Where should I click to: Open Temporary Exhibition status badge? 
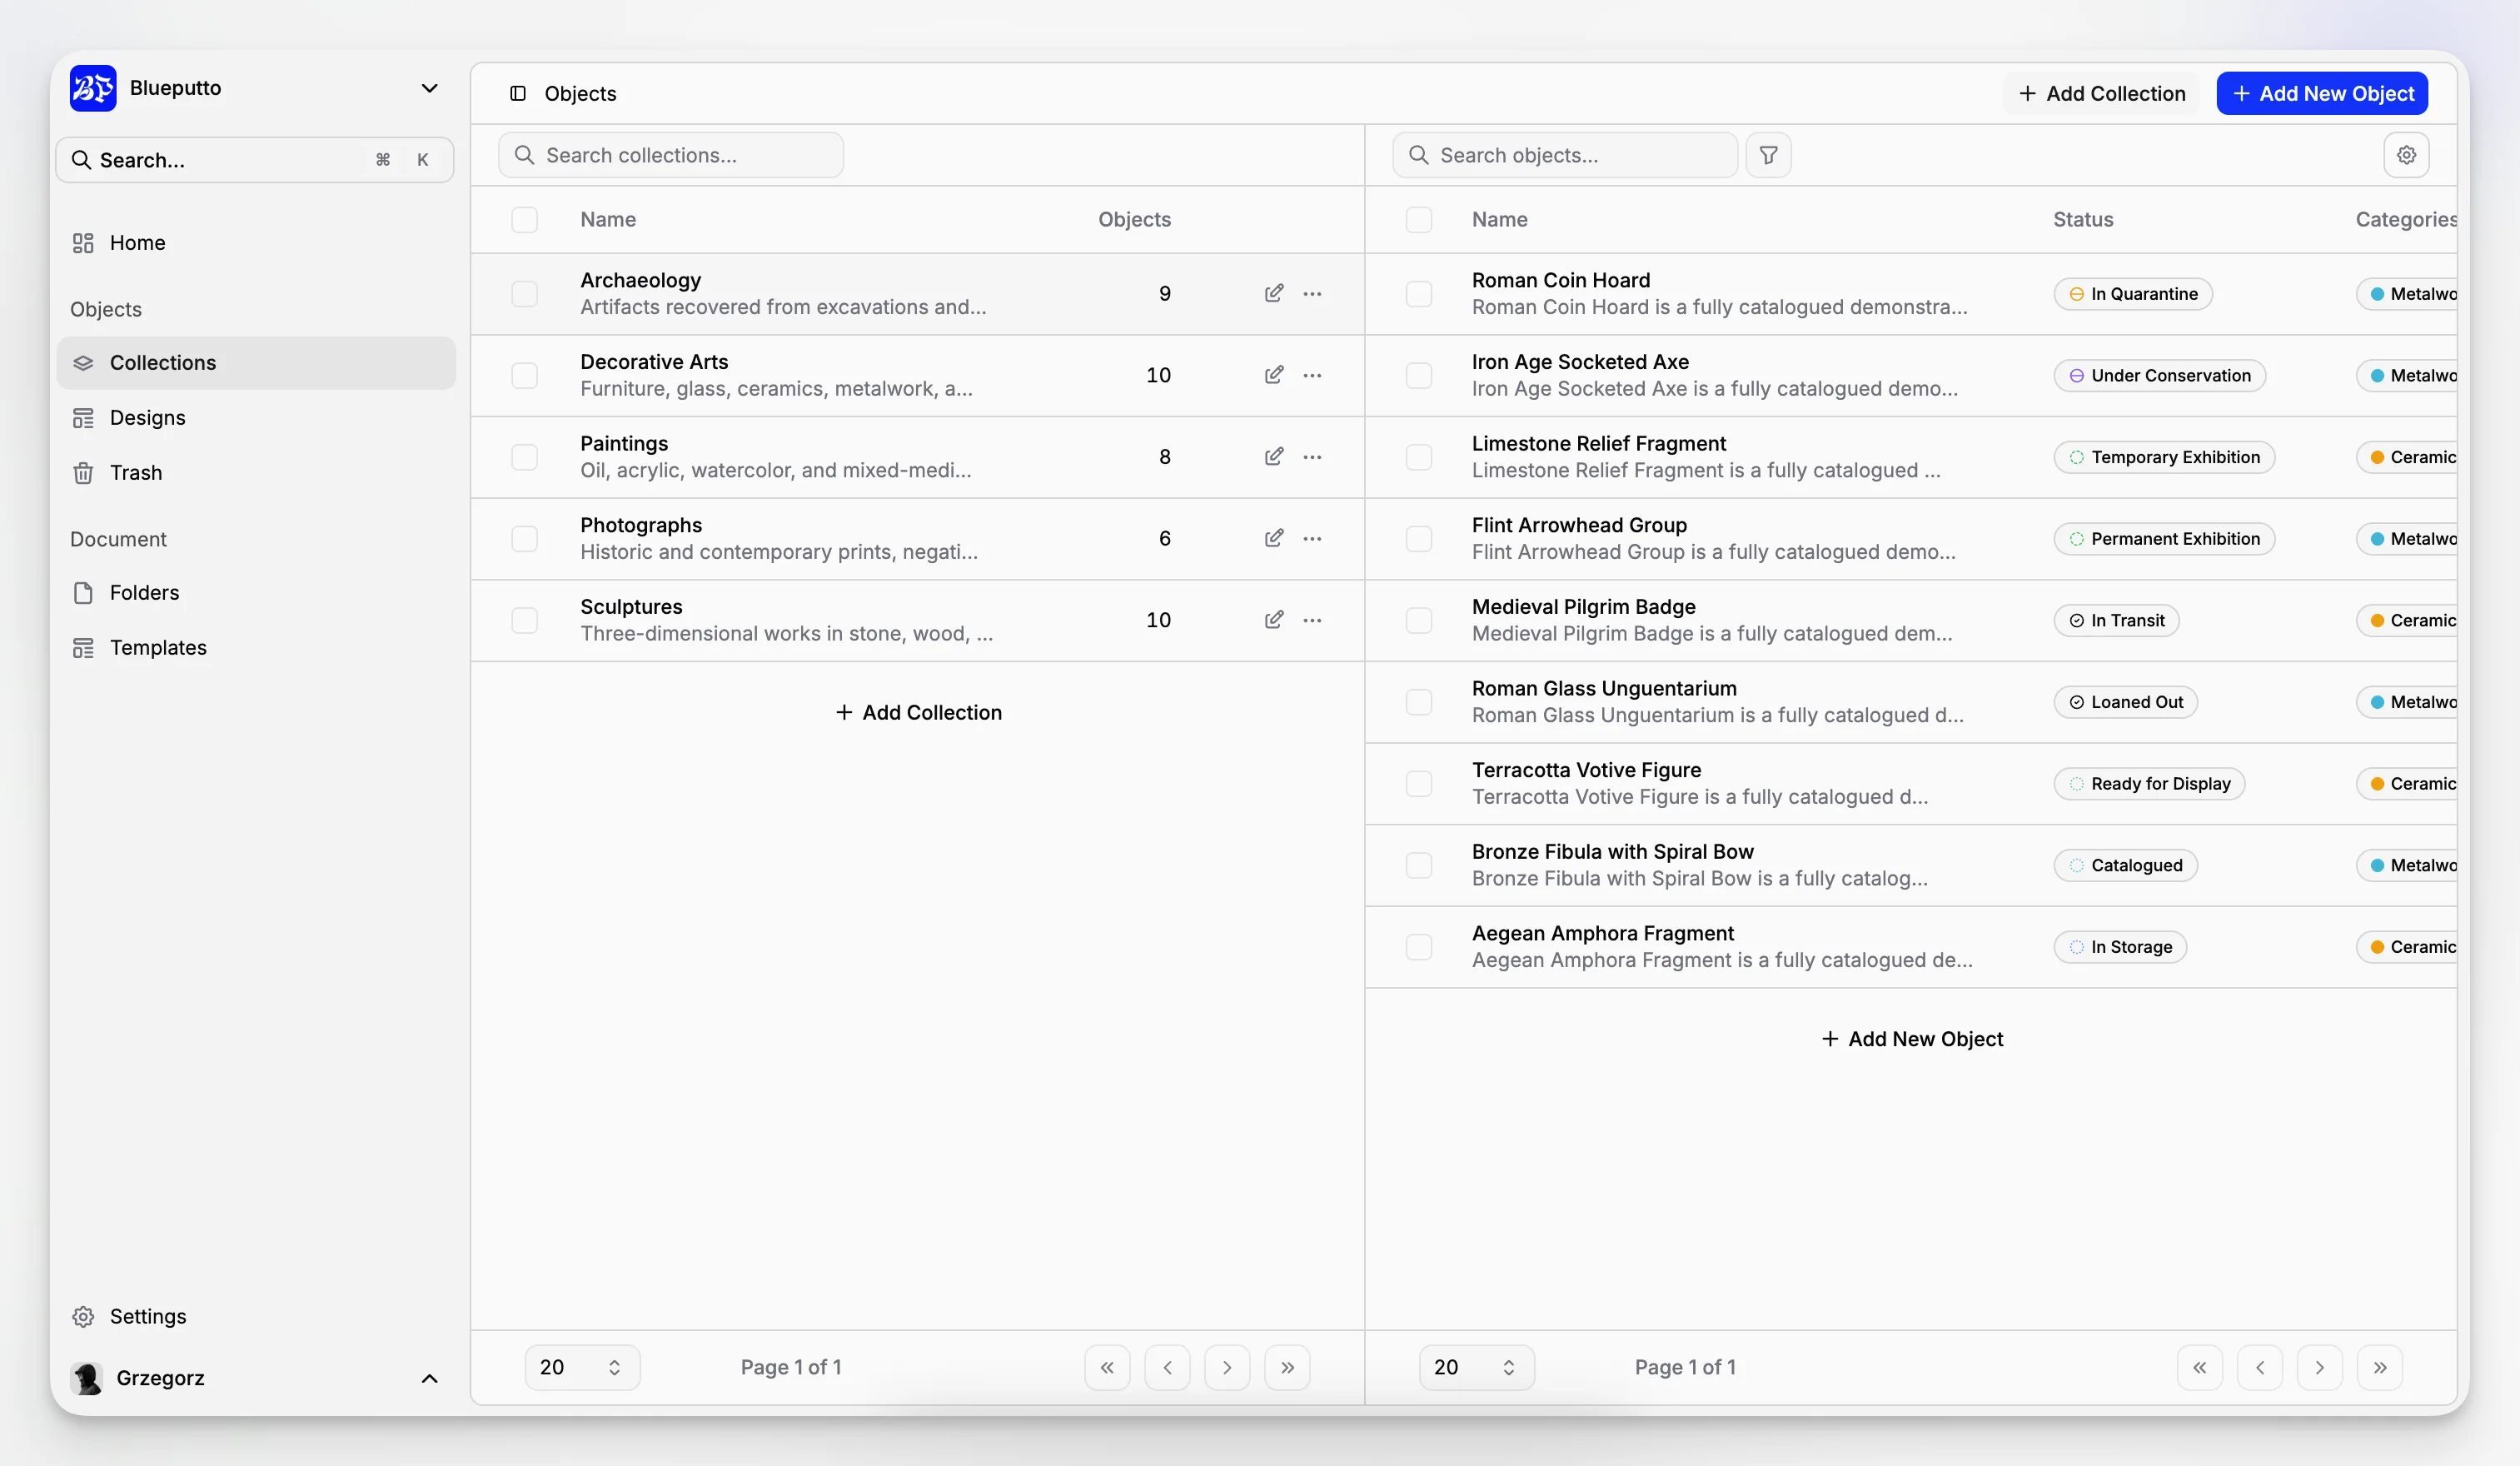click(x=2164, y=456)
